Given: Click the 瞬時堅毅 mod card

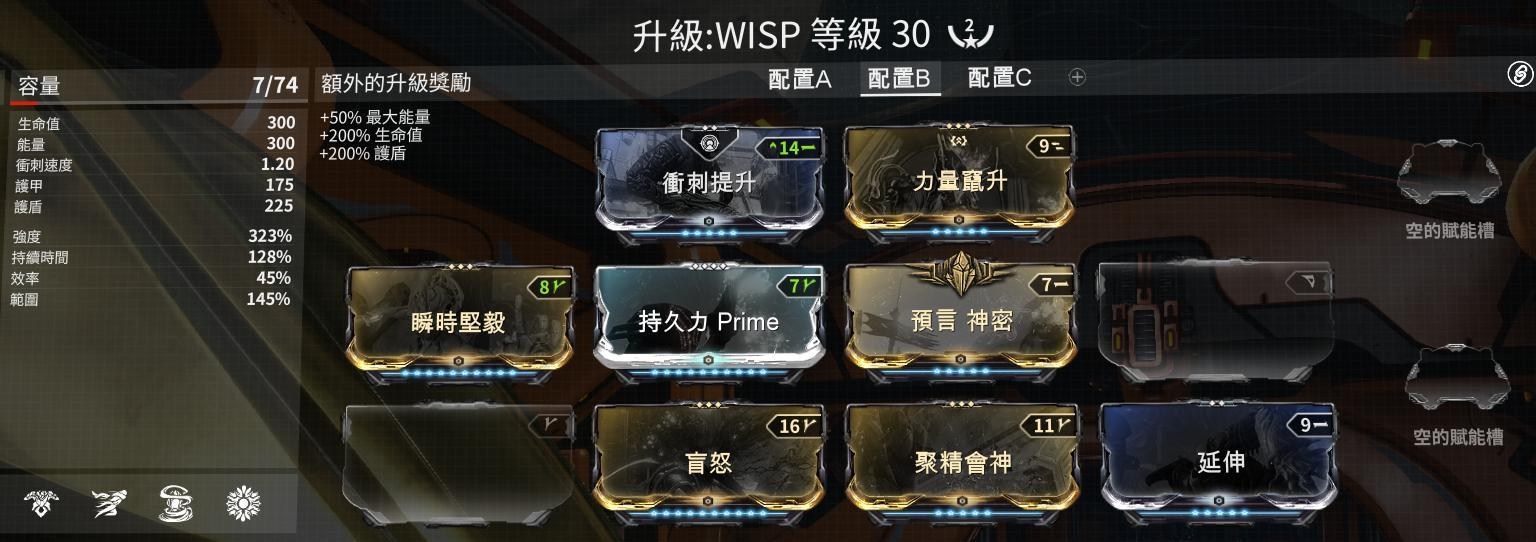Looking at the screenshot, I should (461, 320).
